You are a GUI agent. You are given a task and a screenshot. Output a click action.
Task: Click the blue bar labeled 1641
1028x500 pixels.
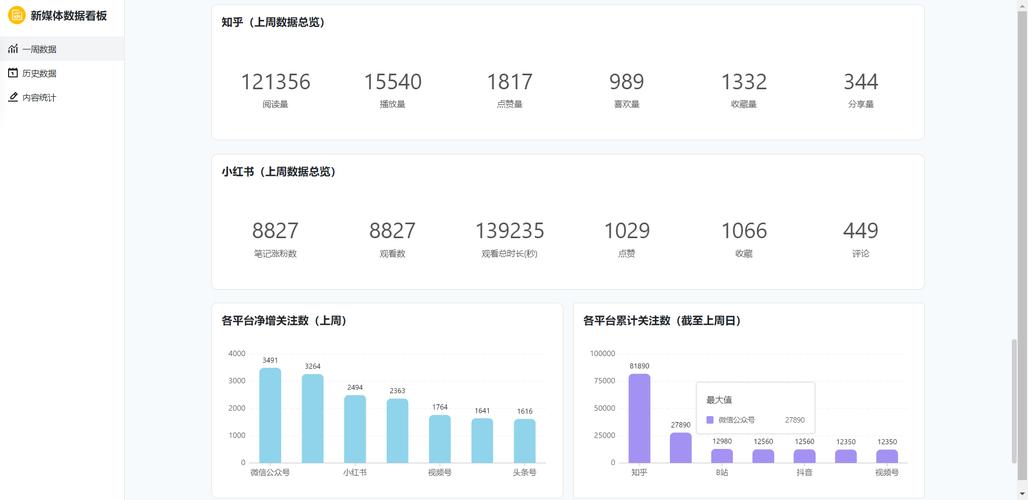click(x=482, y=440)
